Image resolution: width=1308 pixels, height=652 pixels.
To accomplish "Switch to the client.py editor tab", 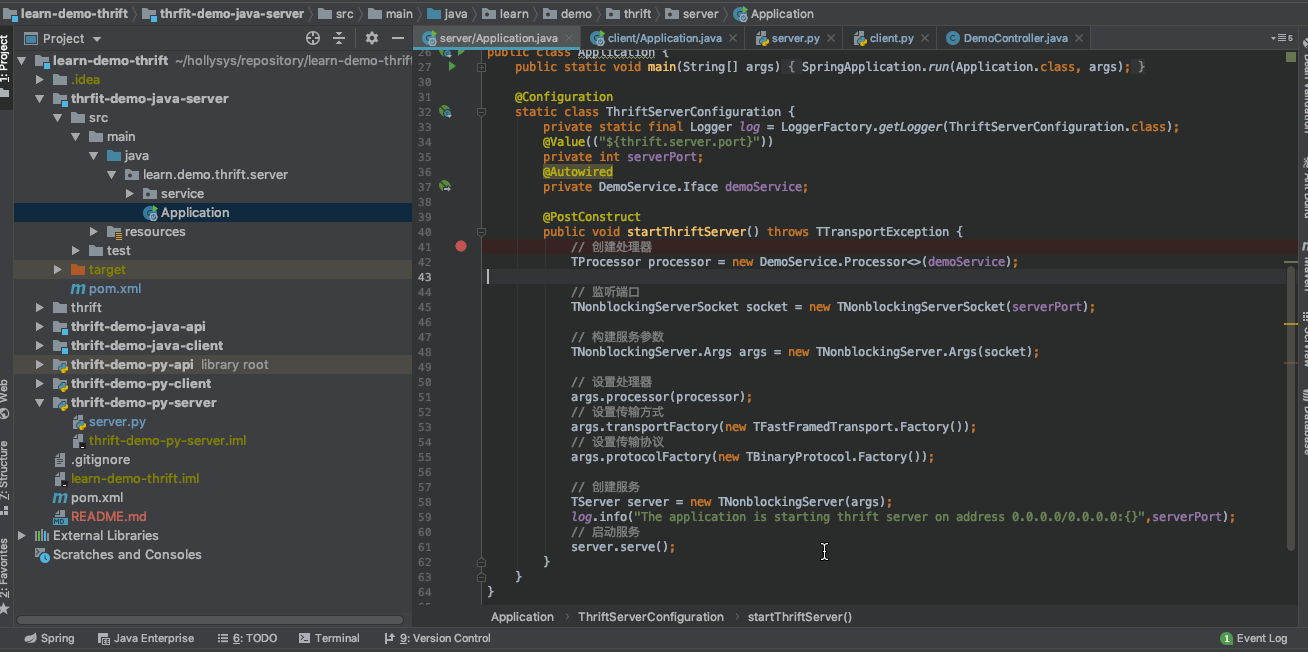I will 891,39.
